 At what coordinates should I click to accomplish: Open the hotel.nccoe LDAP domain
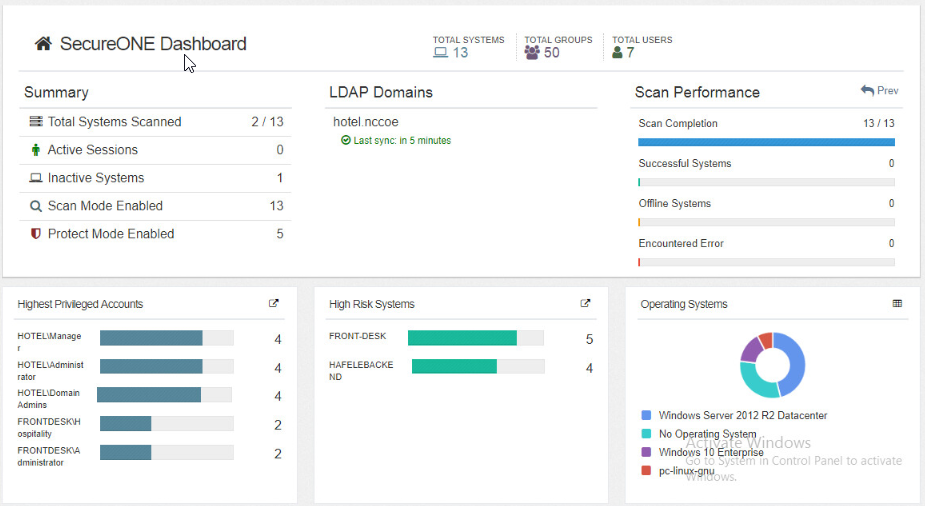366,122
